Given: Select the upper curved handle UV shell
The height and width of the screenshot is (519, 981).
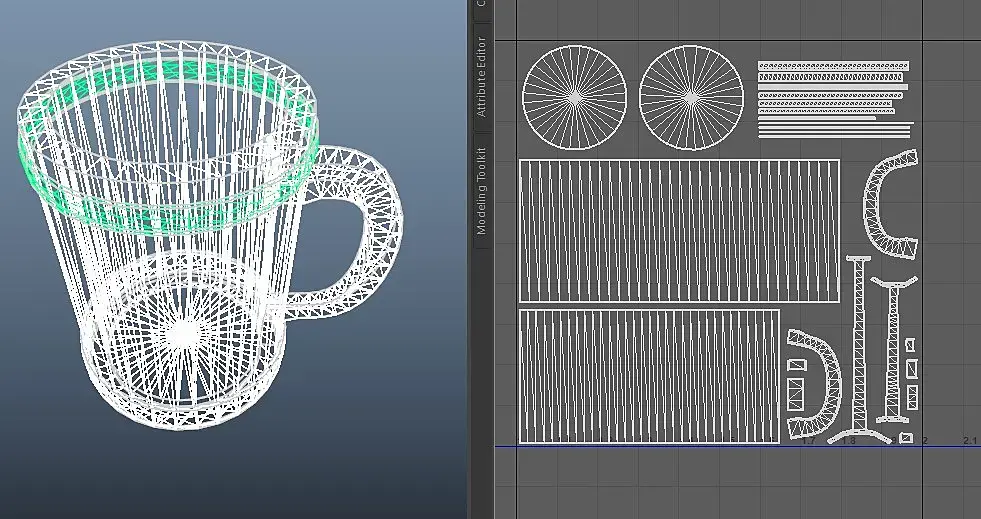Looking at the screenshot, I should pyautogui.click(x=871, y=203).
